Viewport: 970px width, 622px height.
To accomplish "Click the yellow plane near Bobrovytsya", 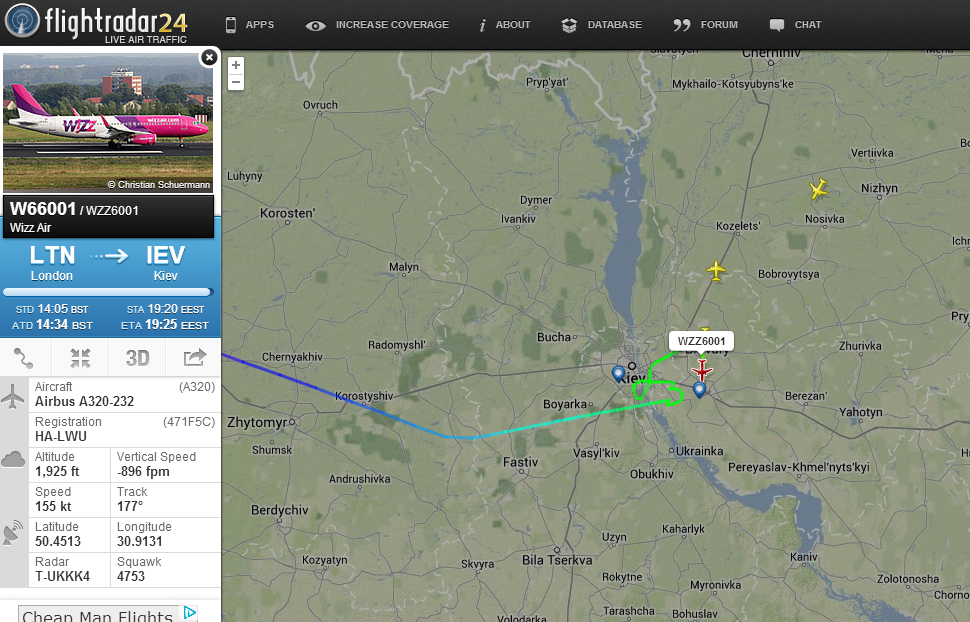I will tap(716, 270).
